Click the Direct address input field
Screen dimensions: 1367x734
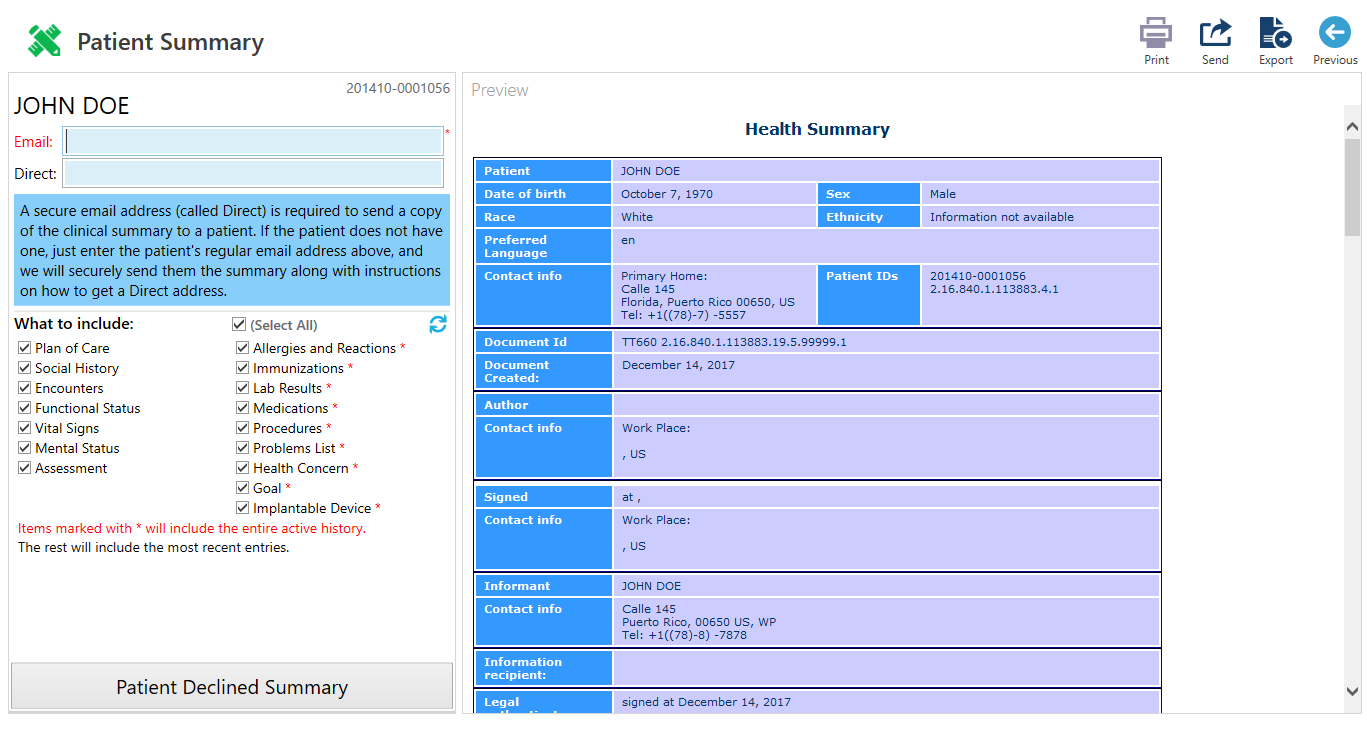(x=253, y=173)
